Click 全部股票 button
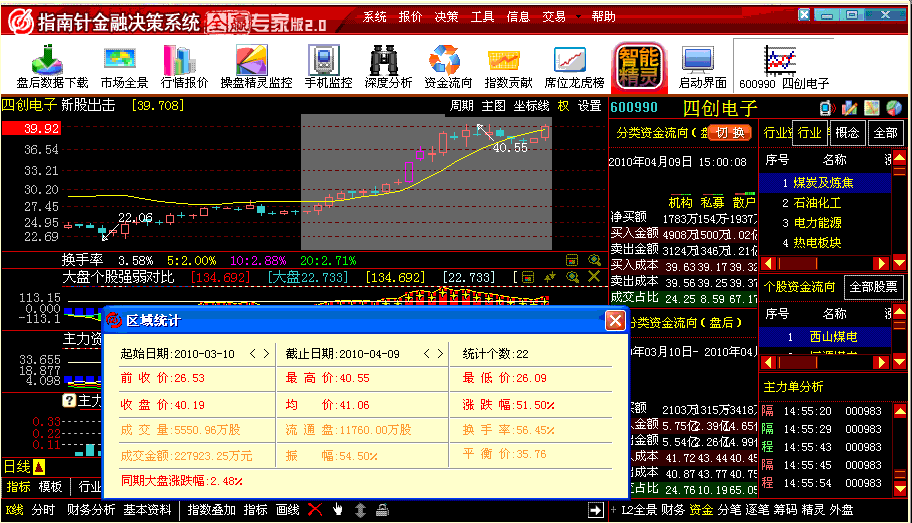 (x=874, y=287)
